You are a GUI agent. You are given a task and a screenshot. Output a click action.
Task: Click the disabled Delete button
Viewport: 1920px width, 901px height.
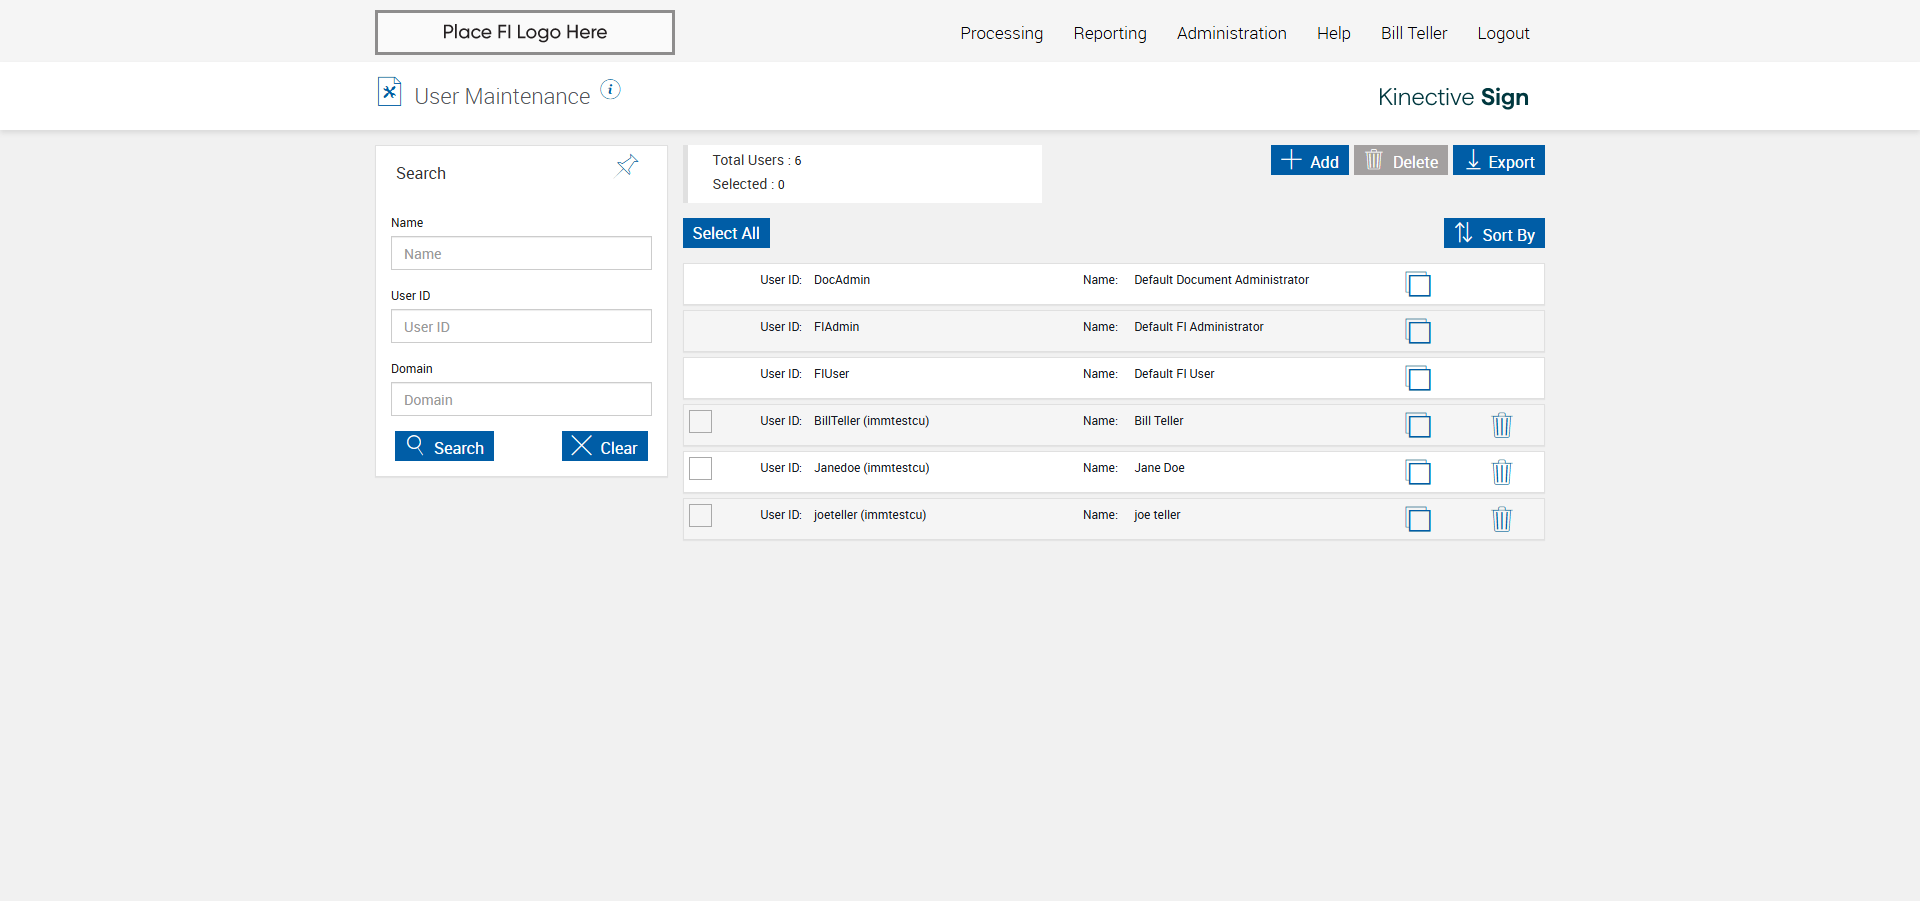pos(1400,160)
